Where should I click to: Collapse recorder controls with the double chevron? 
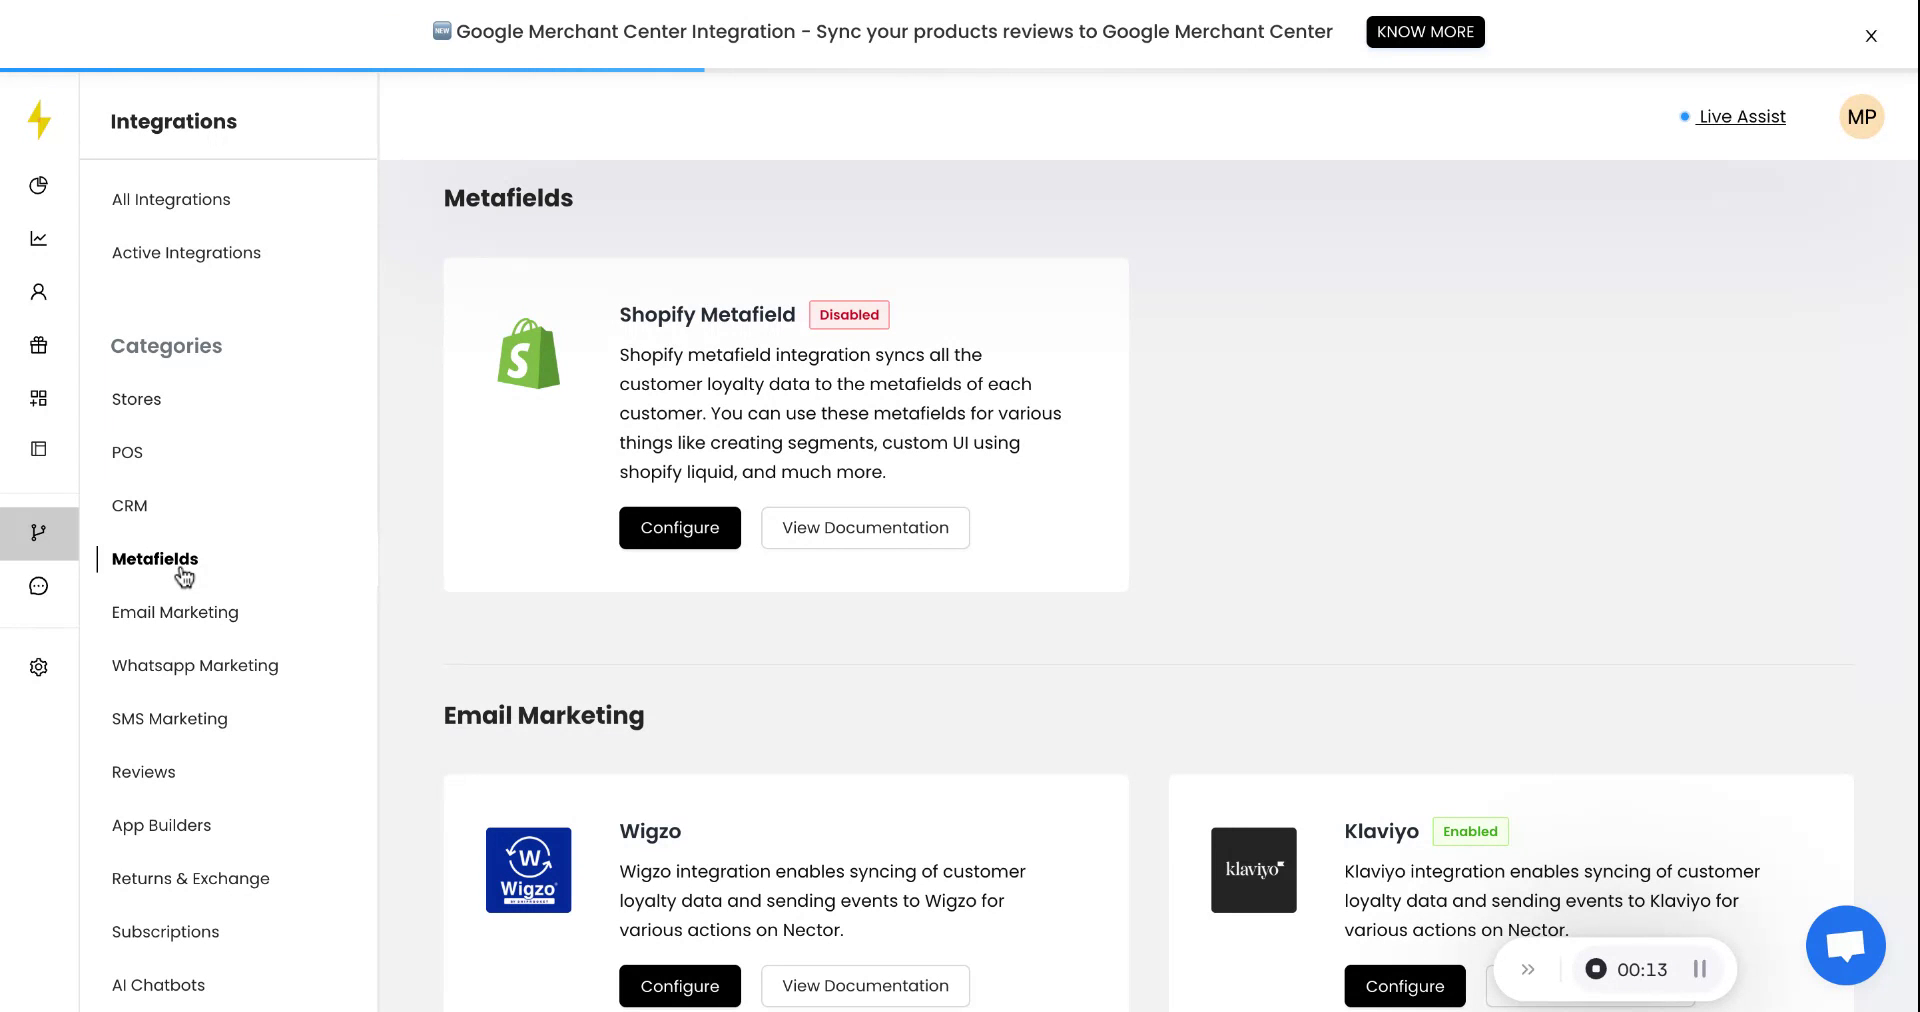tap(1528, 968)
